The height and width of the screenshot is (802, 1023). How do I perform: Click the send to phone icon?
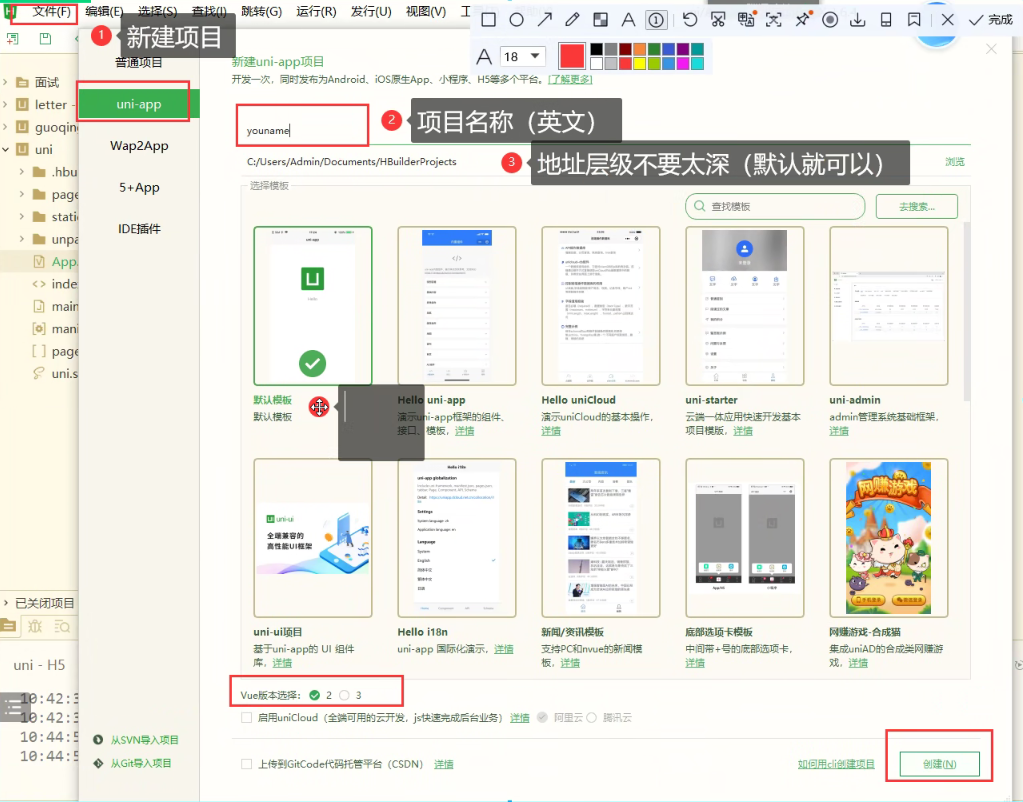click(886, 20)
